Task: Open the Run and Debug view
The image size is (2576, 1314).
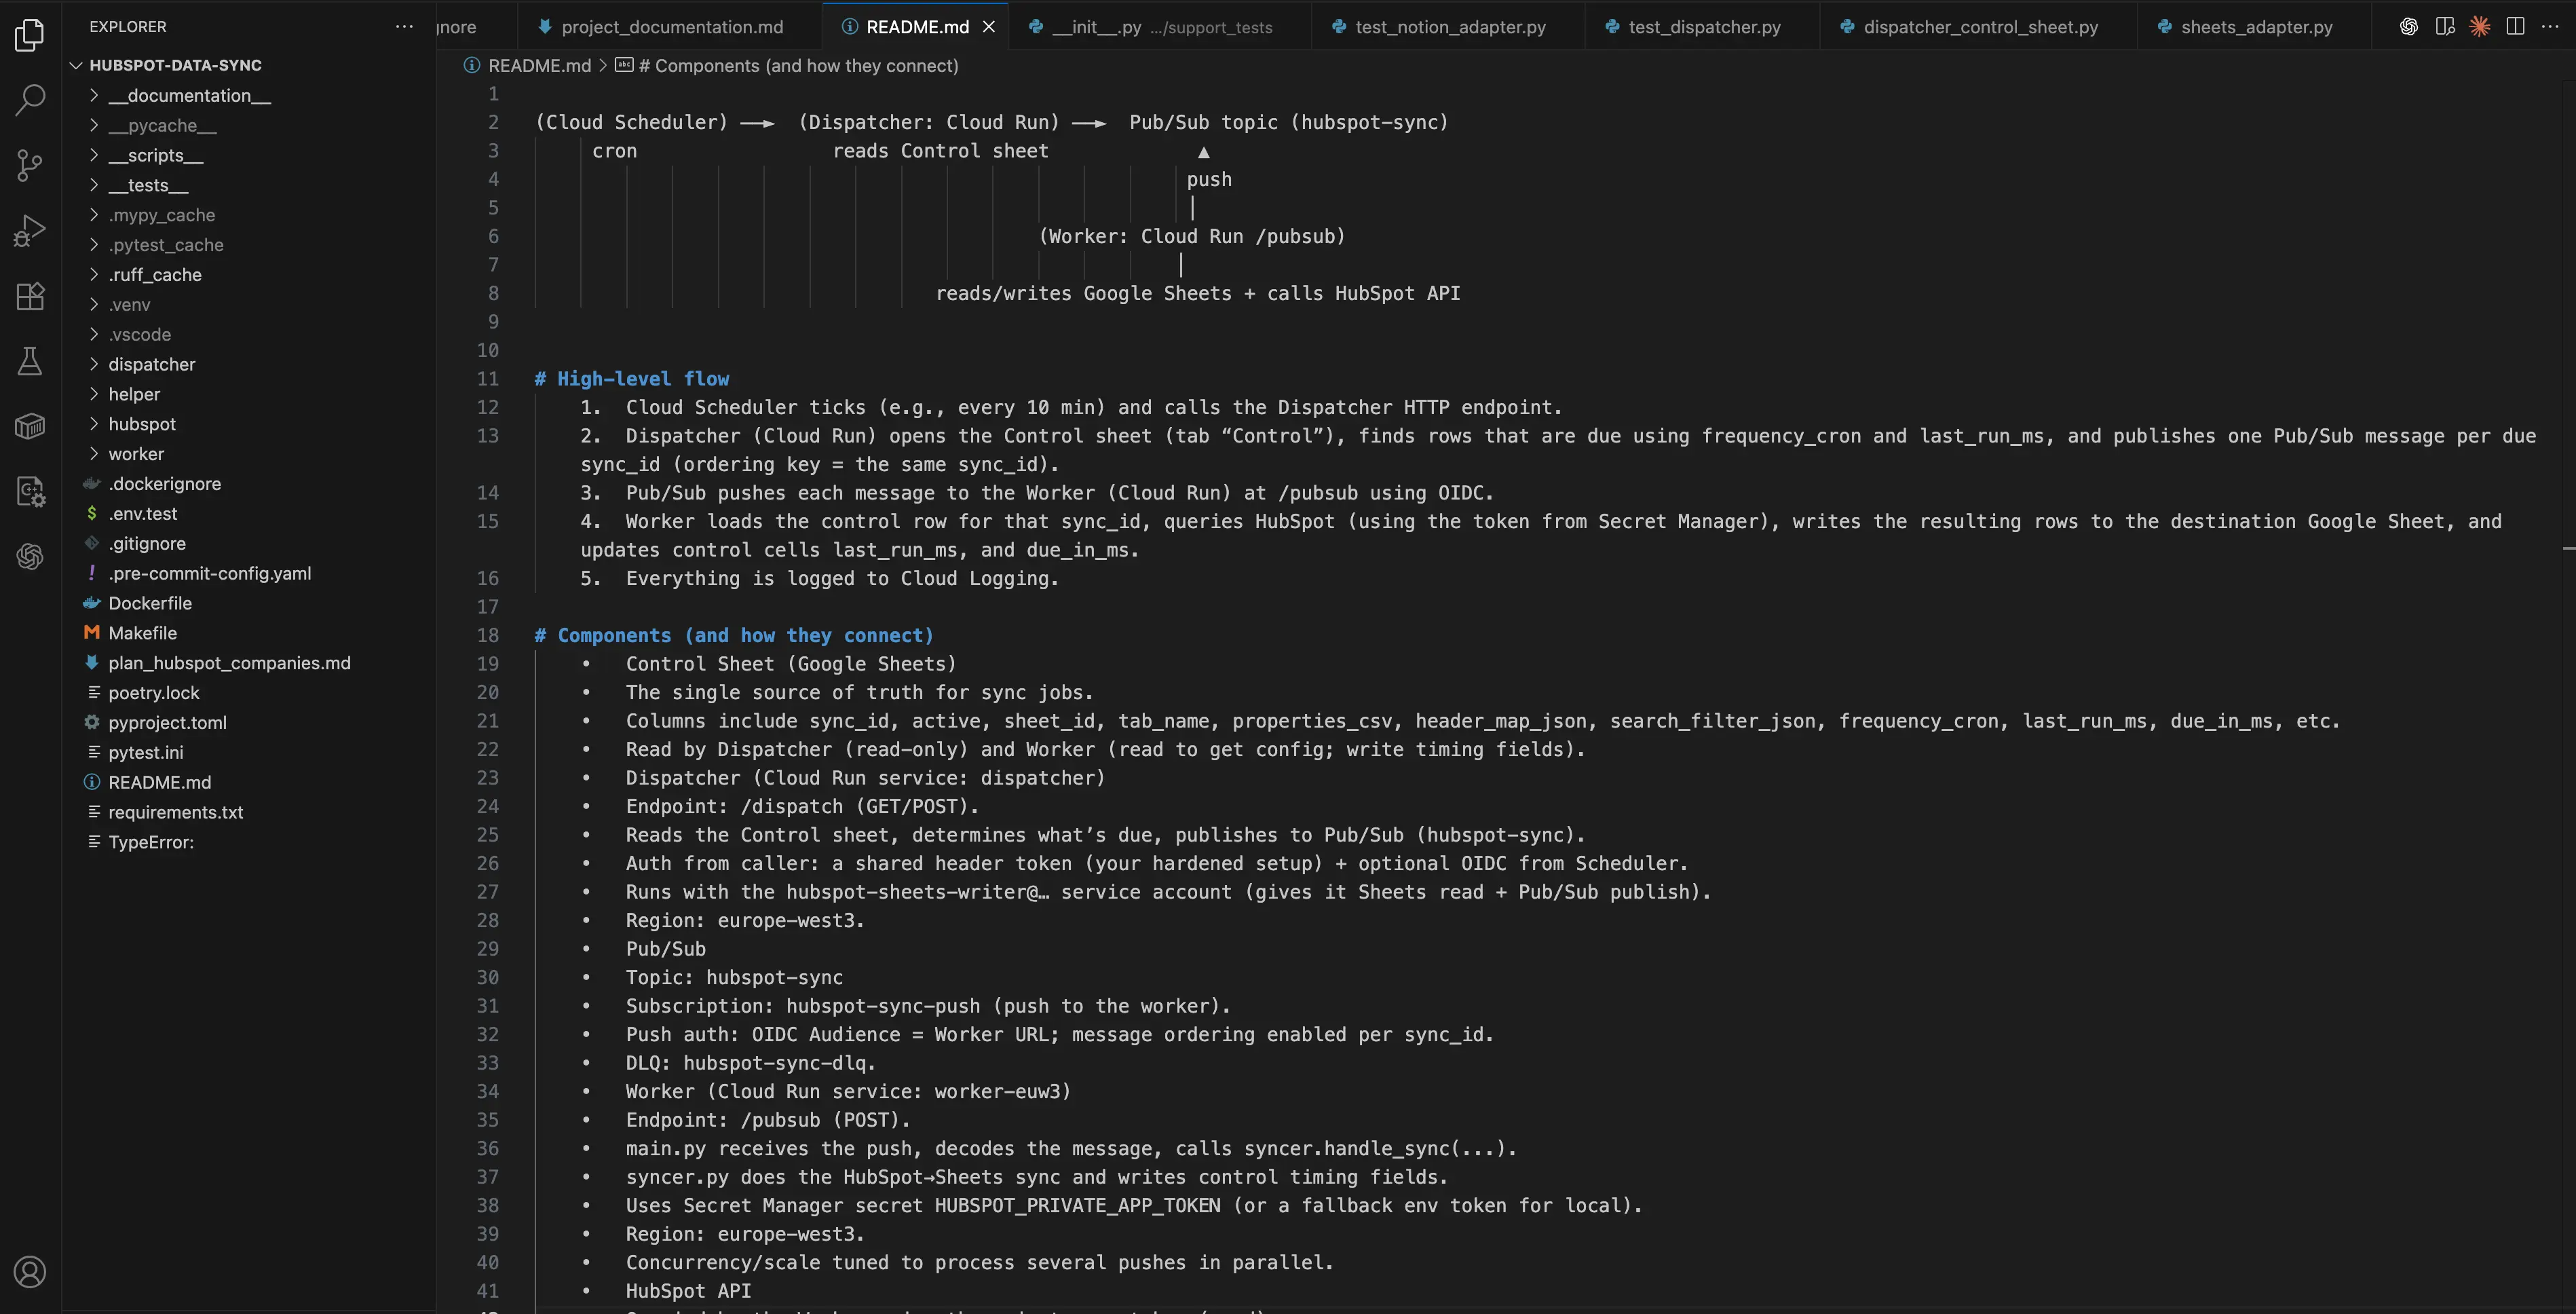Action: point(30,229)
